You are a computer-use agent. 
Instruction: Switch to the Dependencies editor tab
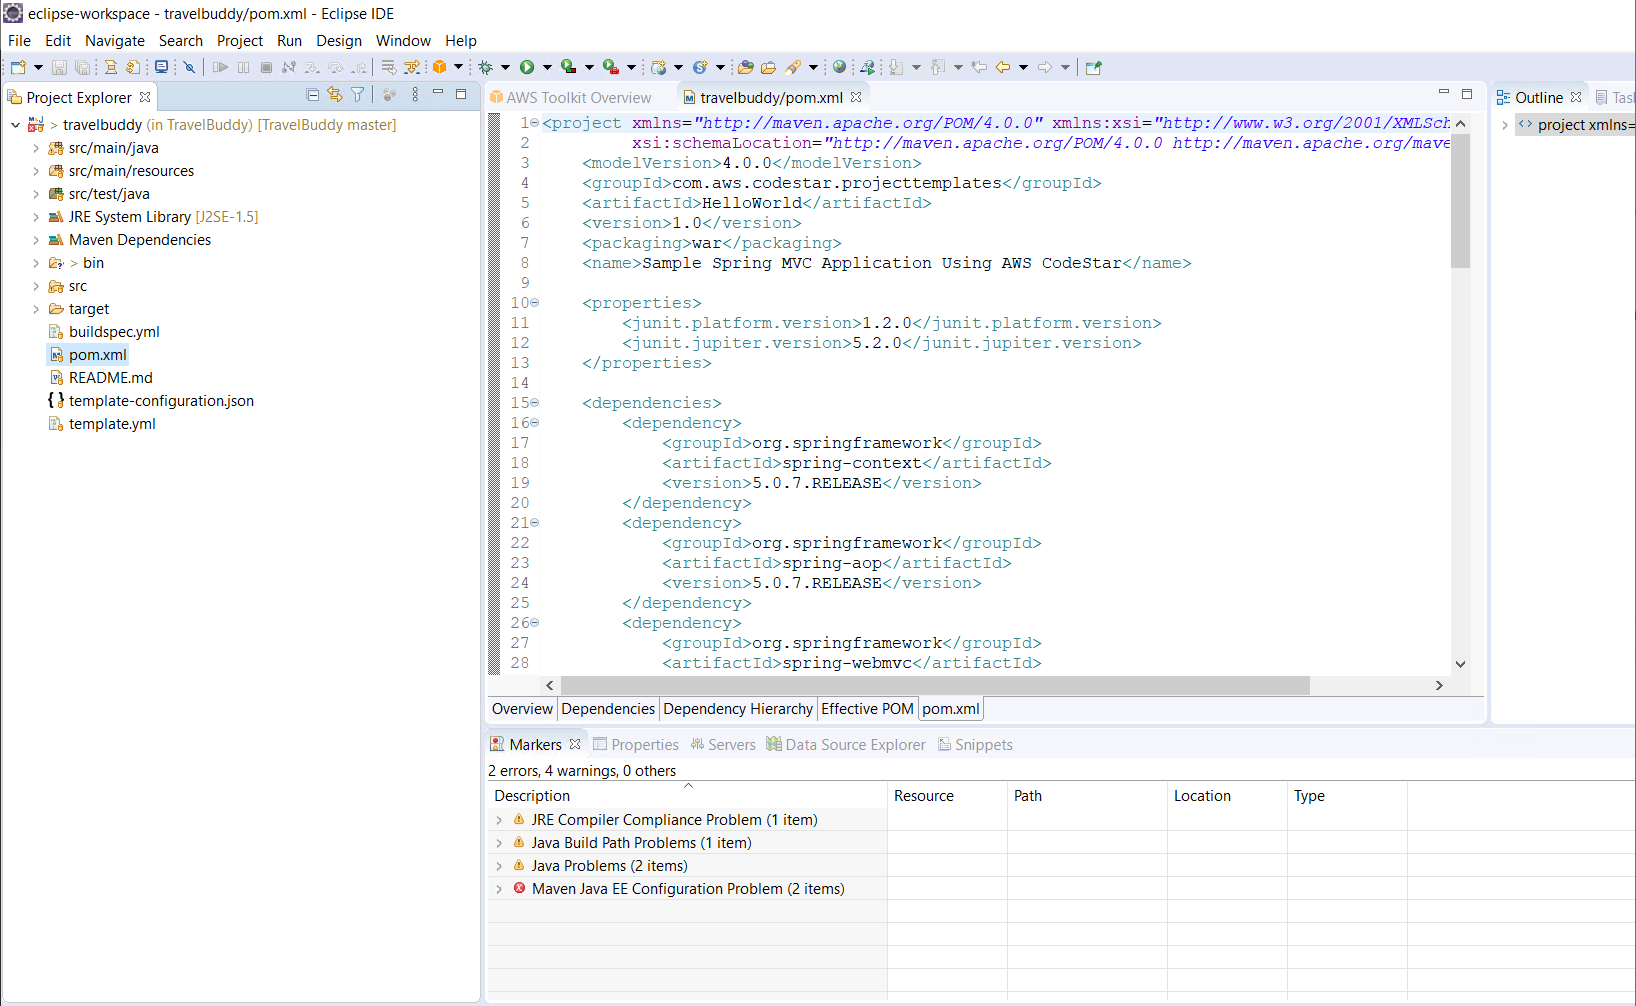608,709
